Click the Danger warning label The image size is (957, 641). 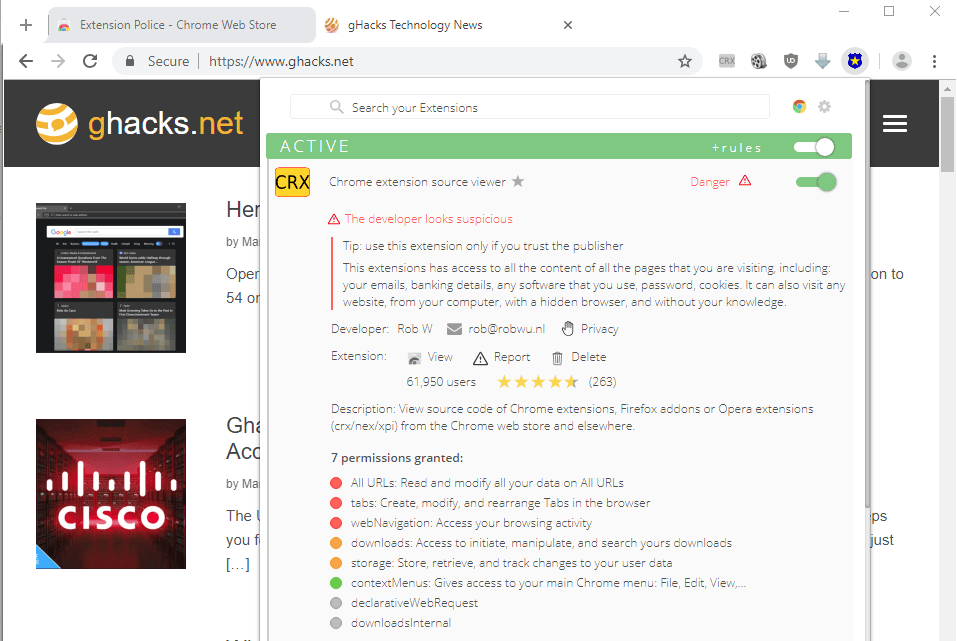[710, 182]
